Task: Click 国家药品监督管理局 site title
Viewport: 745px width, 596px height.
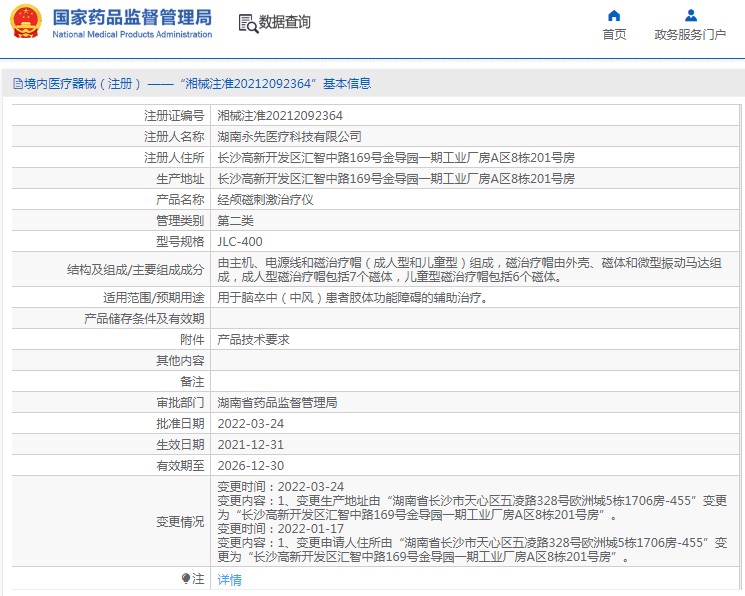Action: coord(132,18)
